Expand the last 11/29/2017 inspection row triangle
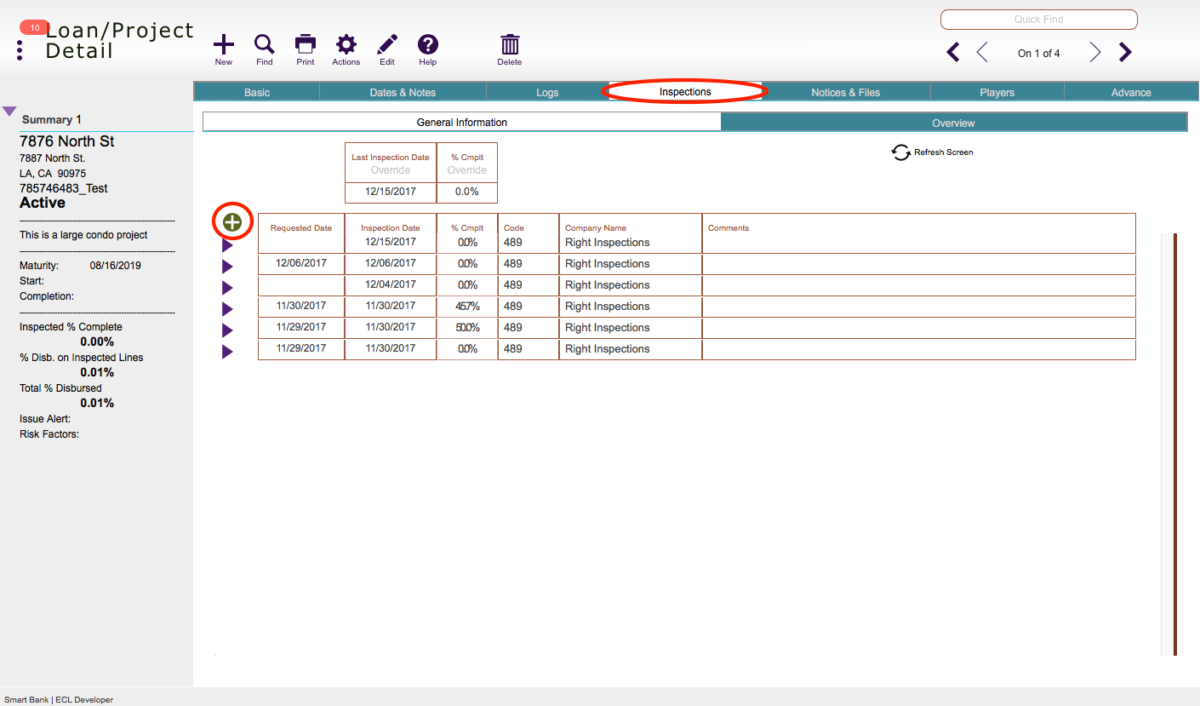 pyautogui.click(x=227, y=348)
